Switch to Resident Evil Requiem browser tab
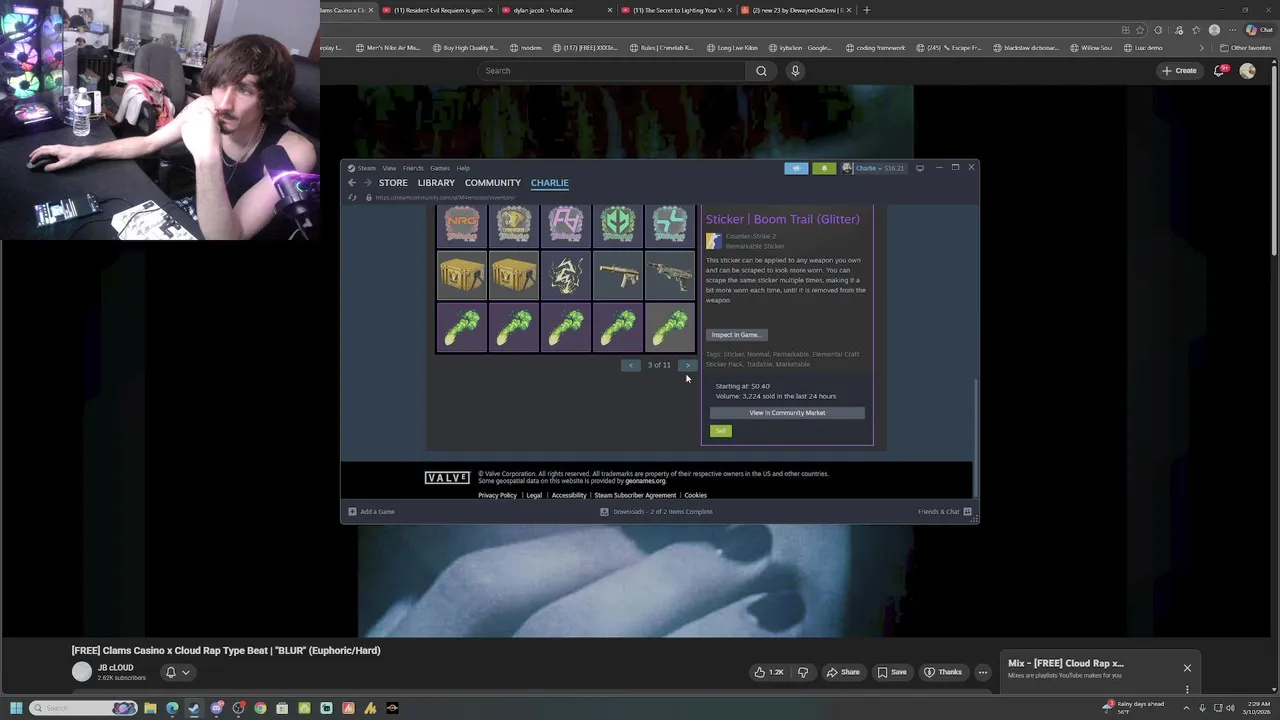The width and height of the screenshot is (1280, 720). click(440, 10)
